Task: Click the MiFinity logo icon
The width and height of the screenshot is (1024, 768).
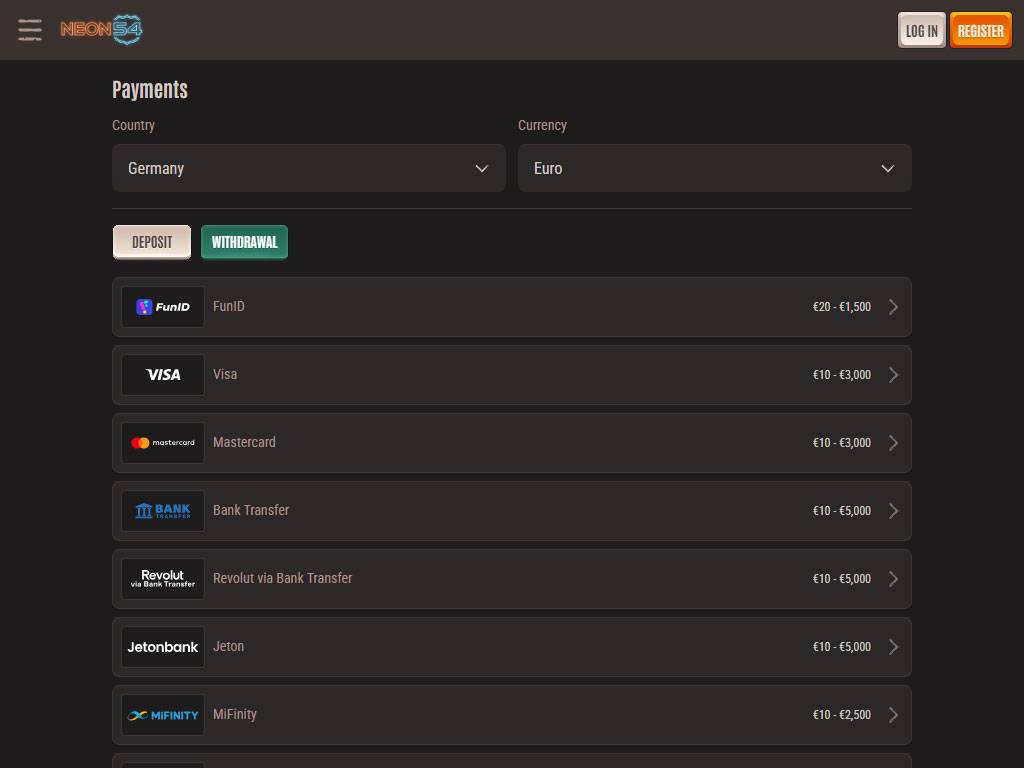Action: click(163, 714)
